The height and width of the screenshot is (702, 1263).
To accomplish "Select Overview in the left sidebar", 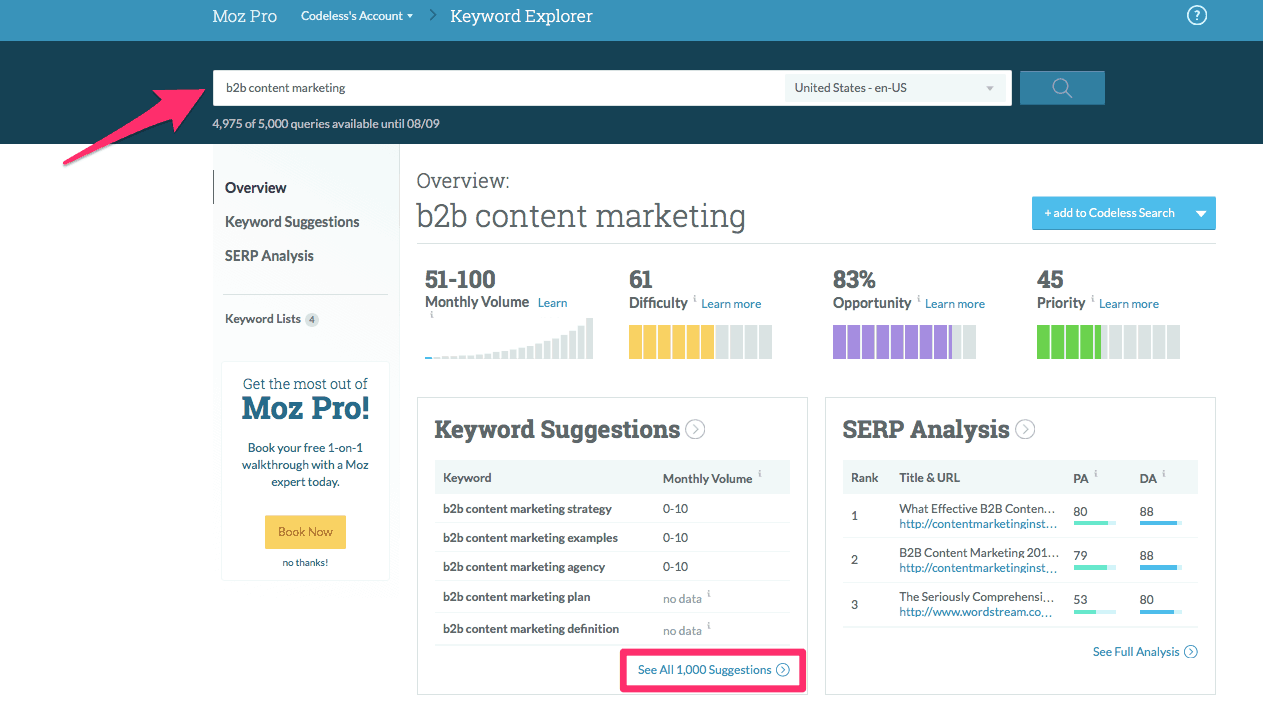I will pyautogui.click(x=256, y=188).
